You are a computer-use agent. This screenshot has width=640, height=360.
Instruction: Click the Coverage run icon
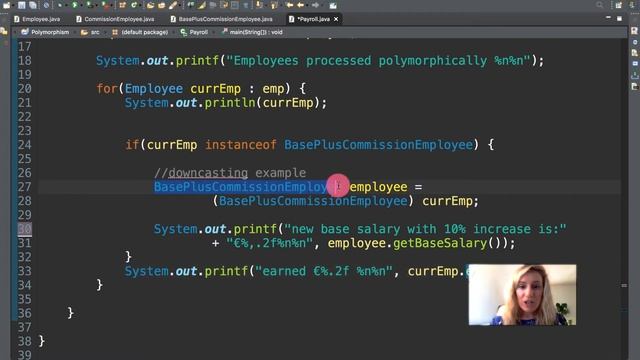point(89,5)
